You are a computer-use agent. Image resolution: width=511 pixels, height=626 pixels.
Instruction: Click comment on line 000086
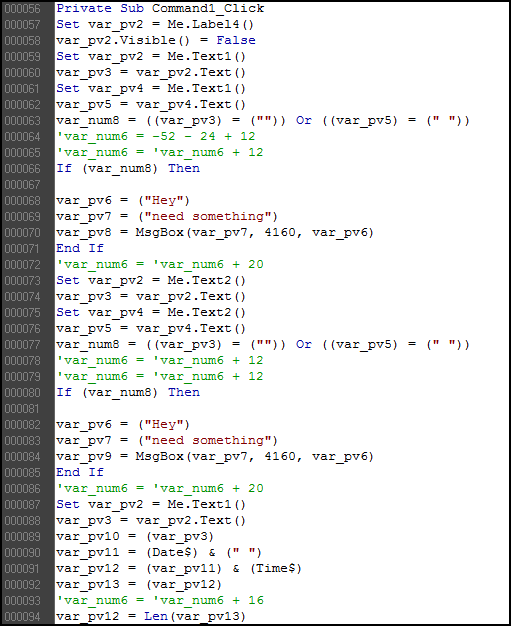(x=160, y=489)
